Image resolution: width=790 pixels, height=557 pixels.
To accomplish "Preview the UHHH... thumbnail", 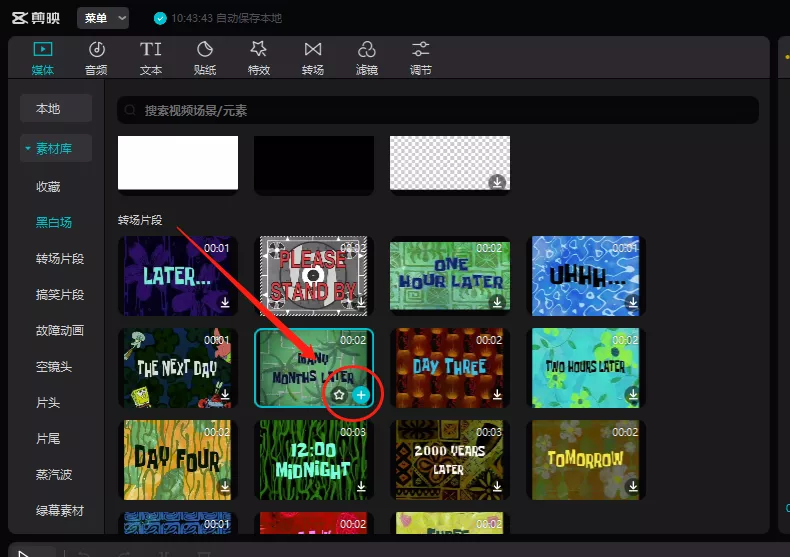I will 586,276.
